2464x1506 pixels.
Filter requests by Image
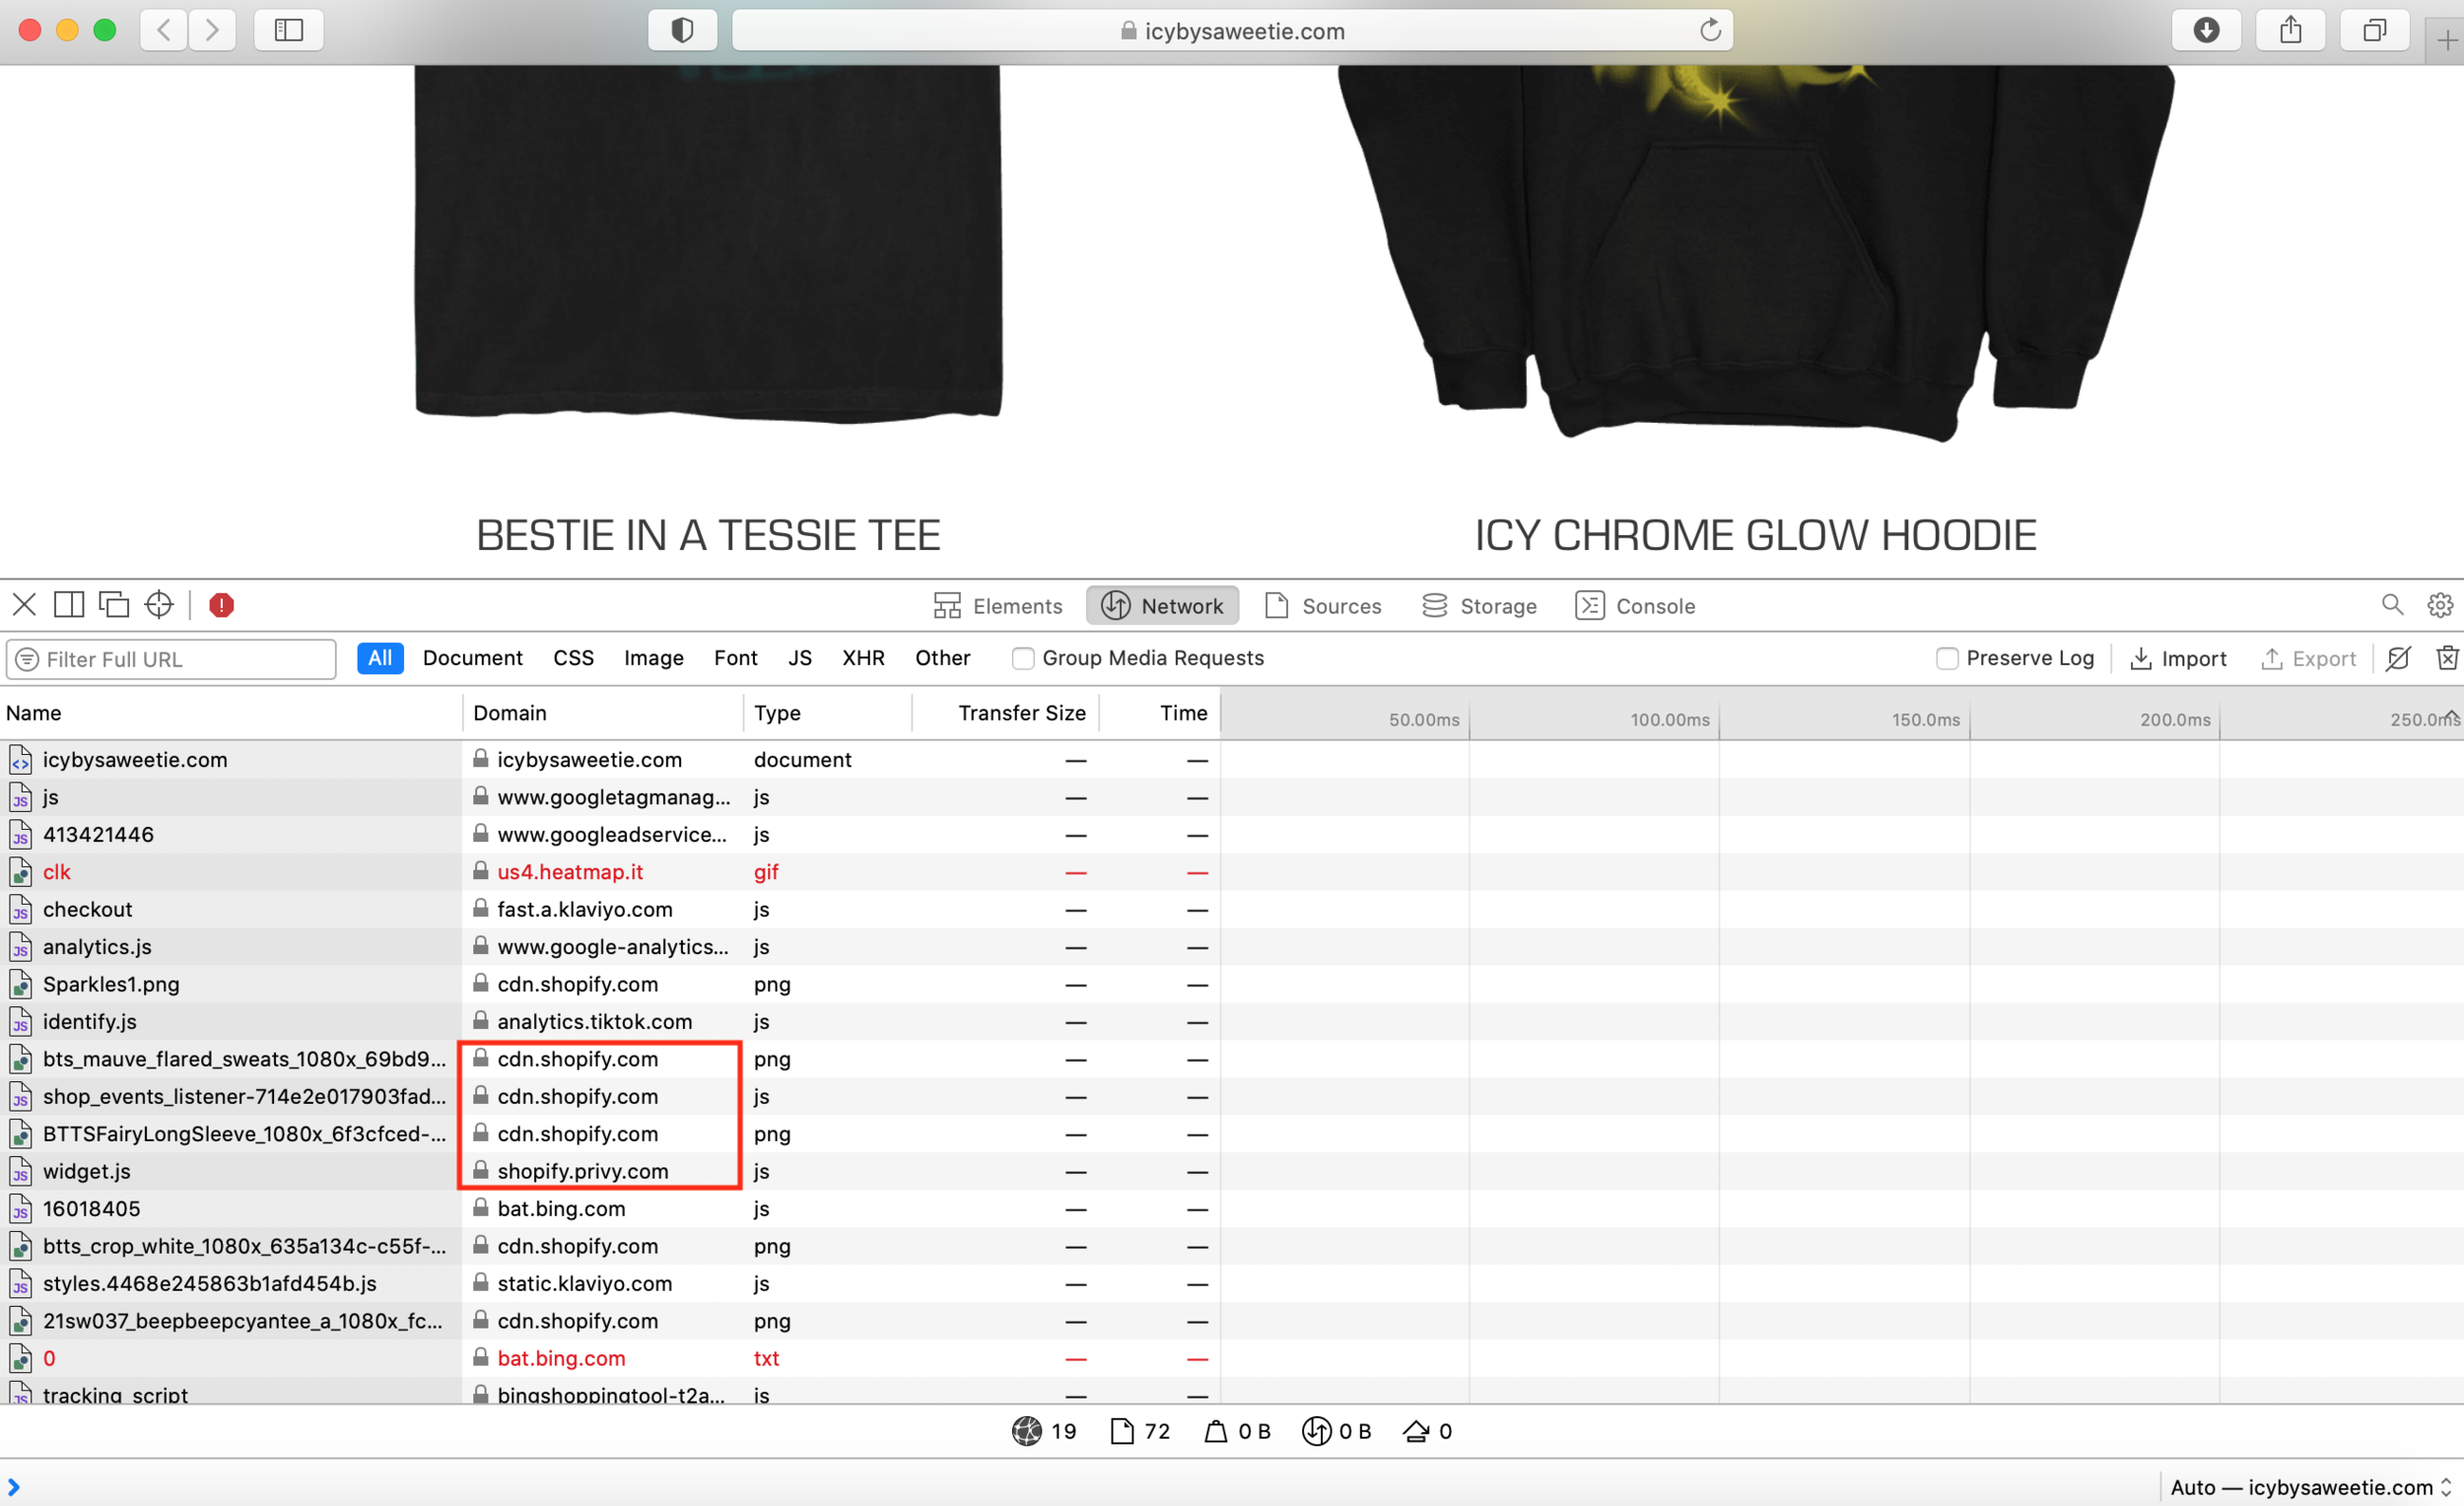point(653,658)
